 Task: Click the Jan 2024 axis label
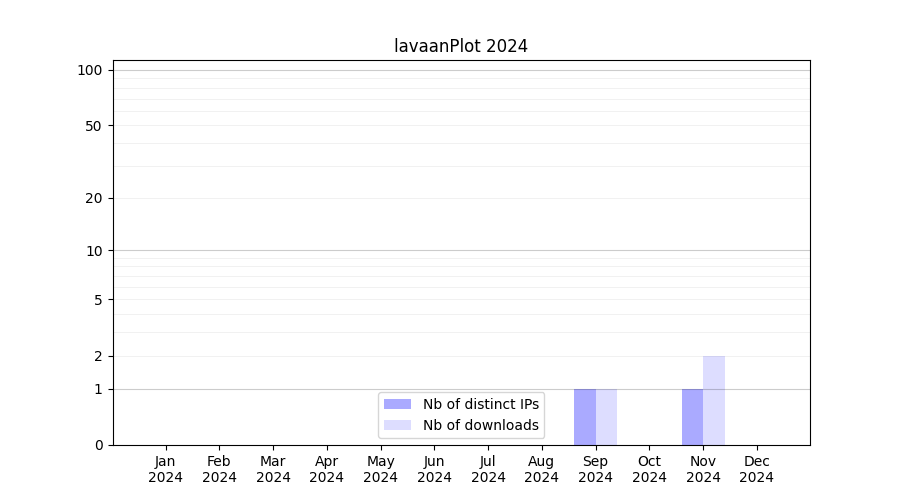pyautogui.click(x=166, y=469)
